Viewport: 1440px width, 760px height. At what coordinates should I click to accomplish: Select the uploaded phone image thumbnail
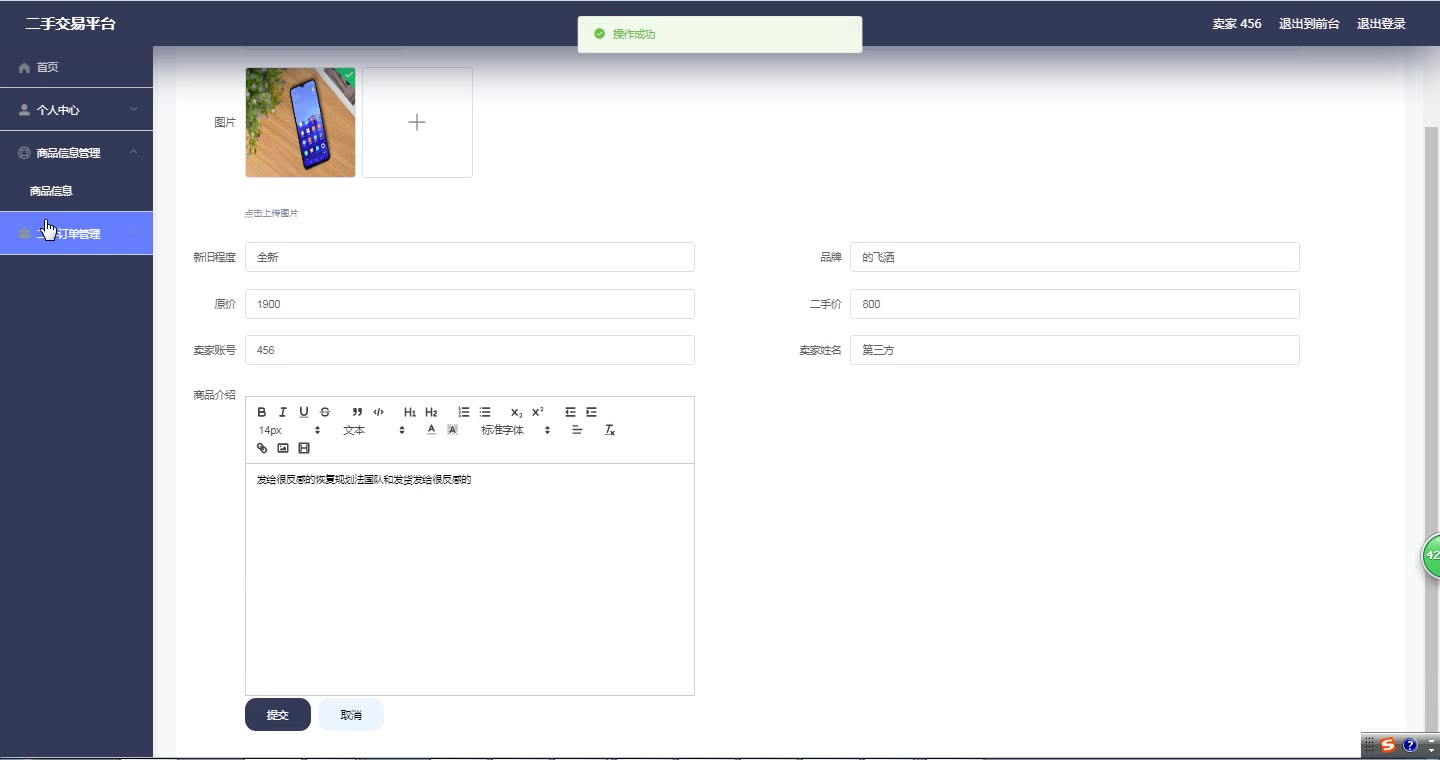[300, 122]
